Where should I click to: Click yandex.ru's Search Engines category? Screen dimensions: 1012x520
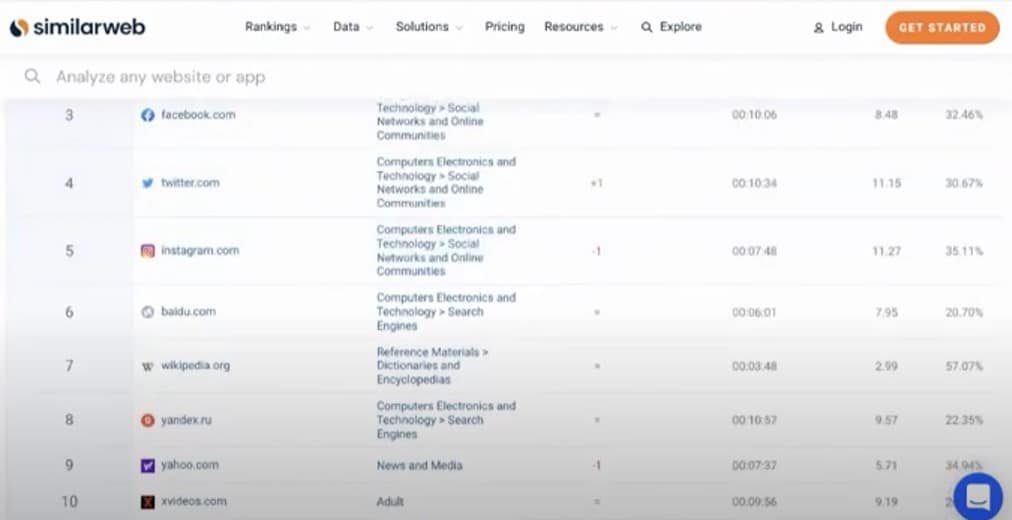click(x=446, y=420)
